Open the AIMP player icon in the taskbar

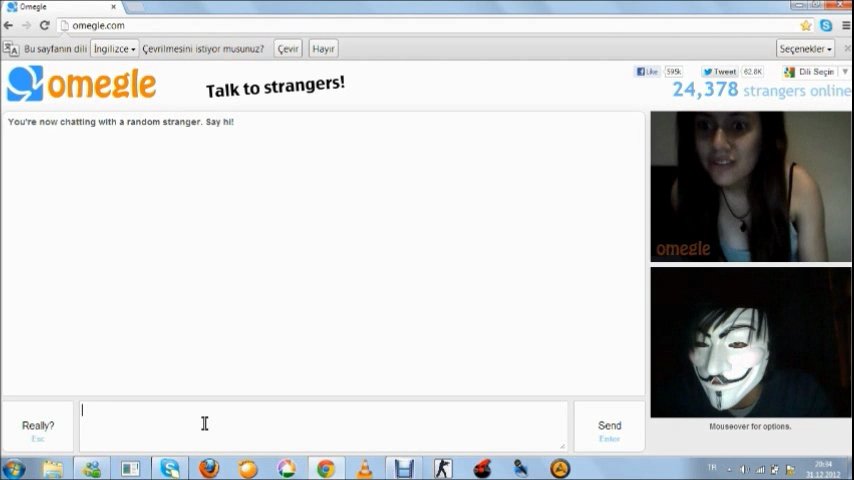559,469
